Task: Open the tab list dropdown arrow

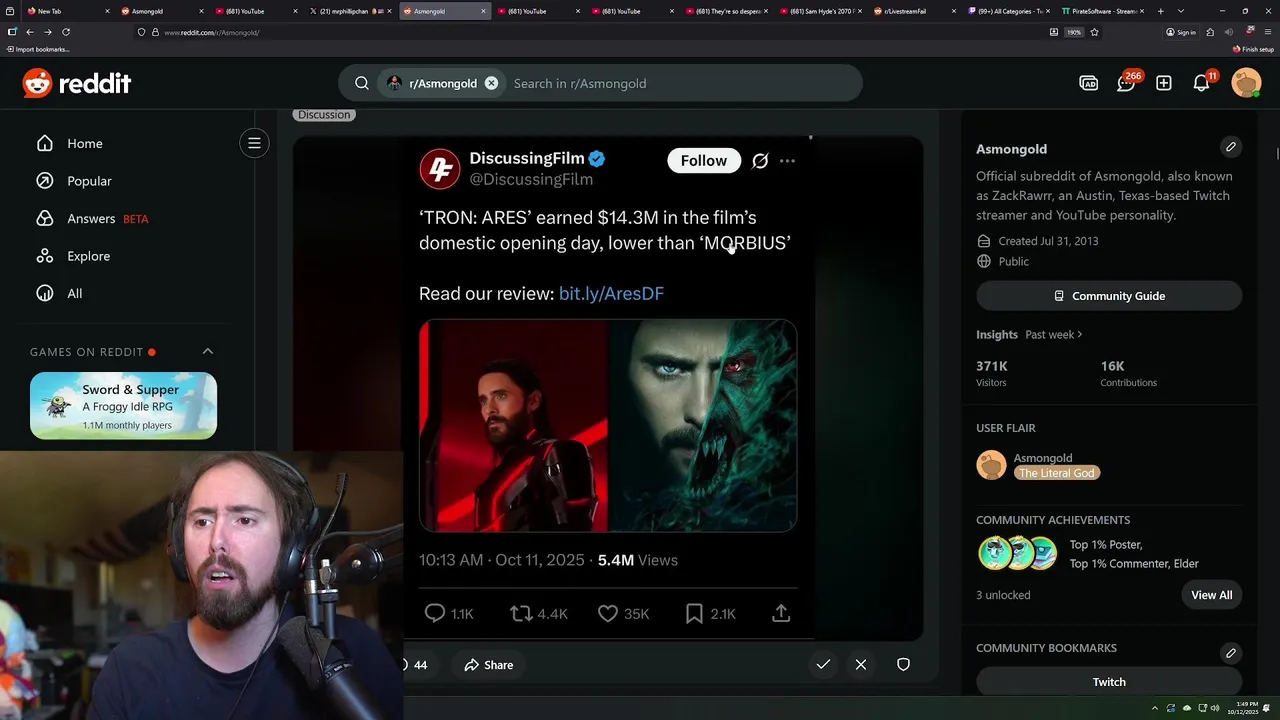Action: (1181, 11)
